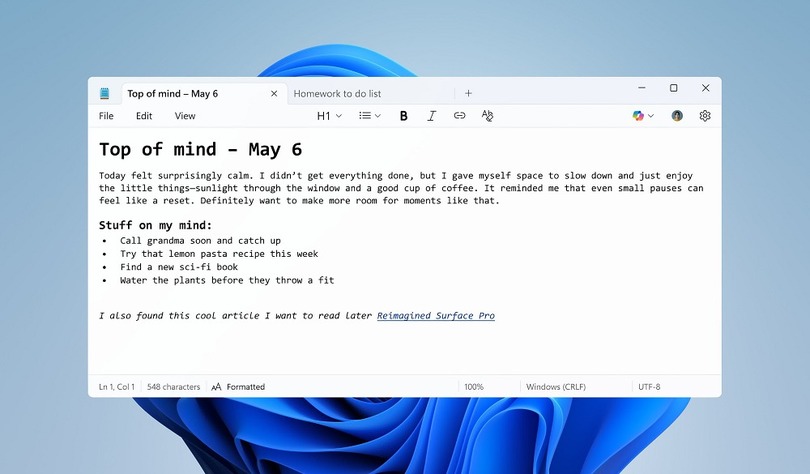The image size is (810, 474).
Task: Click 'Windows (CRLF)' line ending status
Action: [556, 387]
